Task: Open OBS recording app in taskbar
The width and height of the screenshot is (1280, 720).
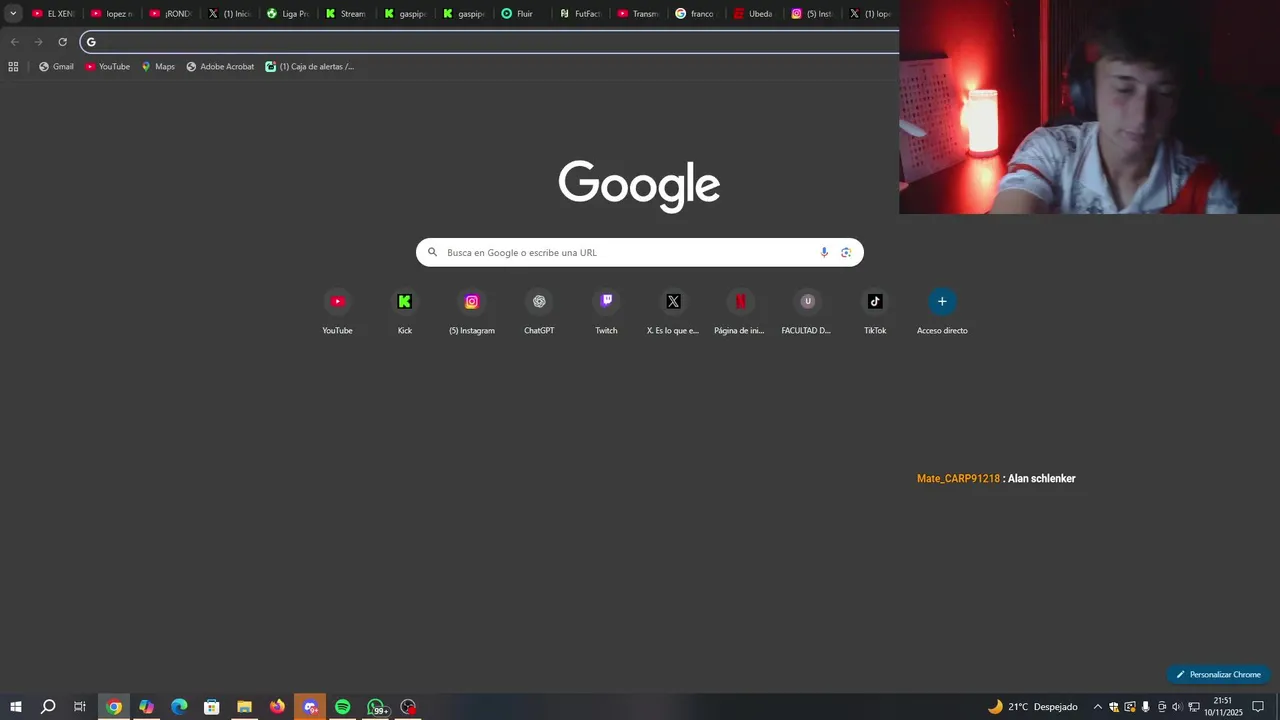Action: coord(408,707)
